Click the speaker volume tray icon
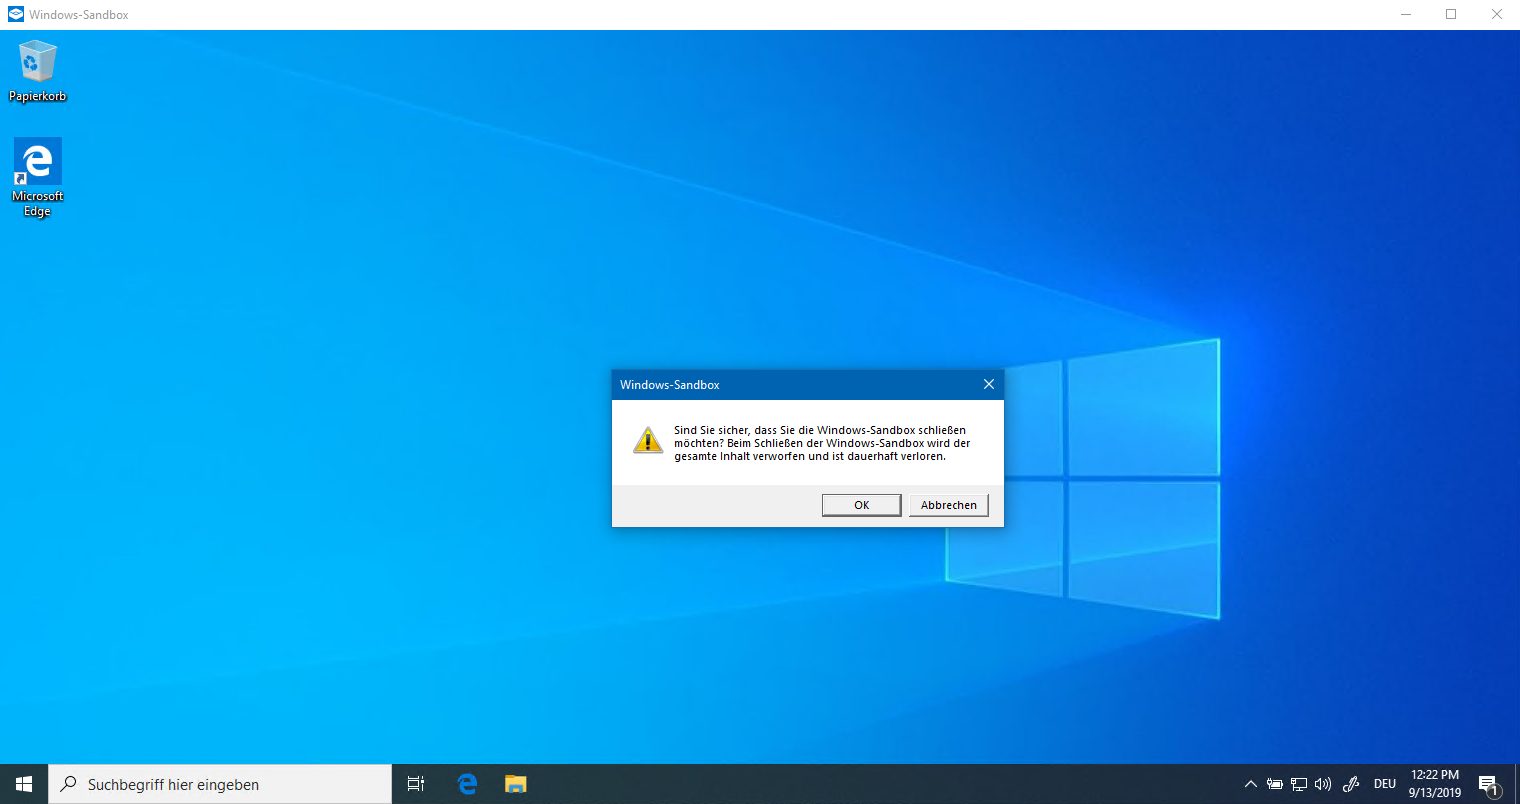Screen dimensions: 1520x804 pyautogui.click(x=1323, y=784)
